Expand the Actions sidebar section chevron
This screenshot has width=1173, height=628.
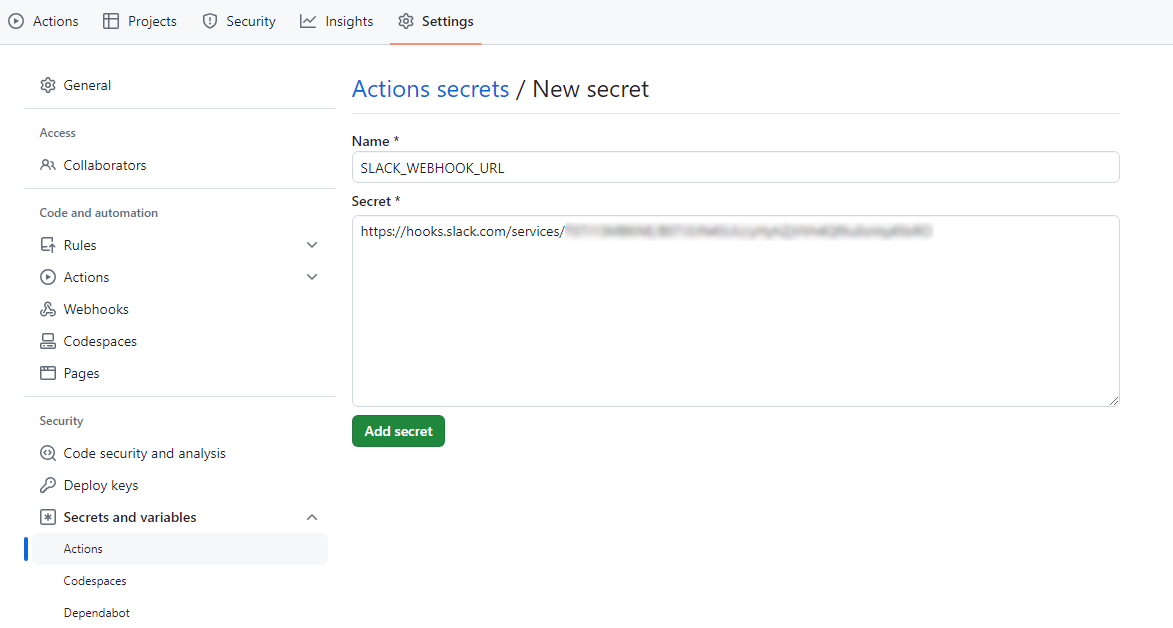[x=312, y=277]
